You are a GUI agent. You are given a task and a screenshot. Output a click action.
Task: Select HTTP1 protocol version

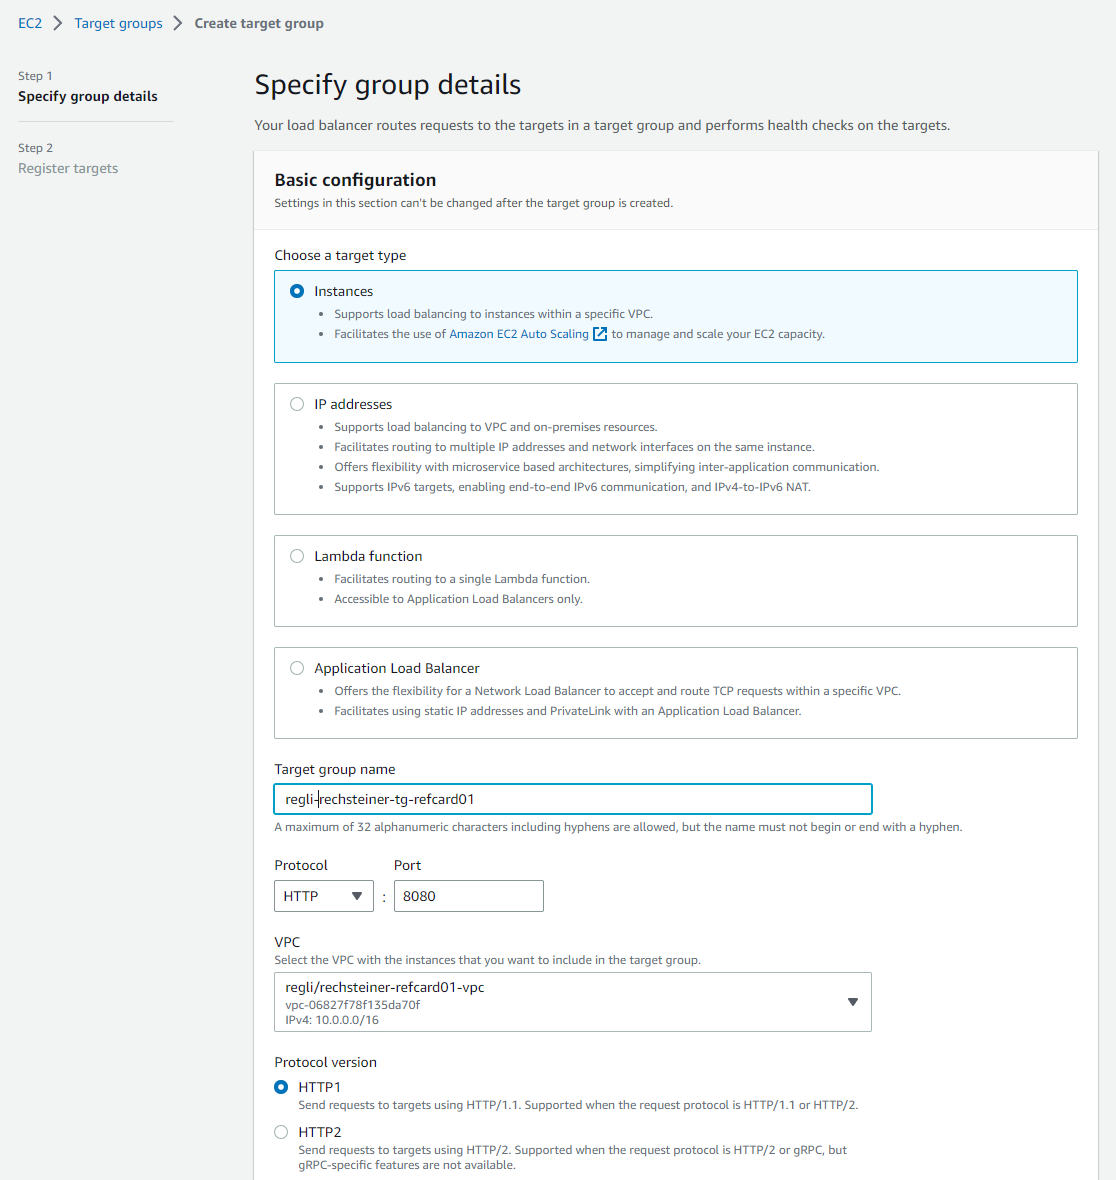(x=281, y=1087)
